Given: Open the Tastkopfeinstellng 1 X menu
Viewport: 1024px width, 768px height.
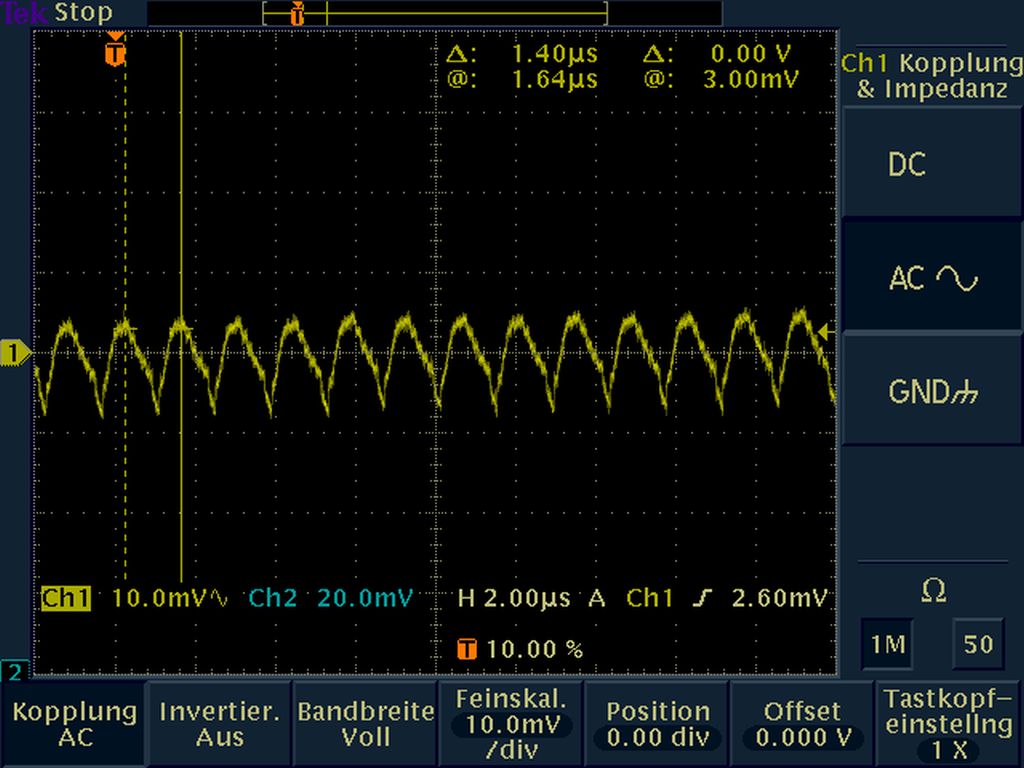Looking at the screenshot, I should 949,724.
